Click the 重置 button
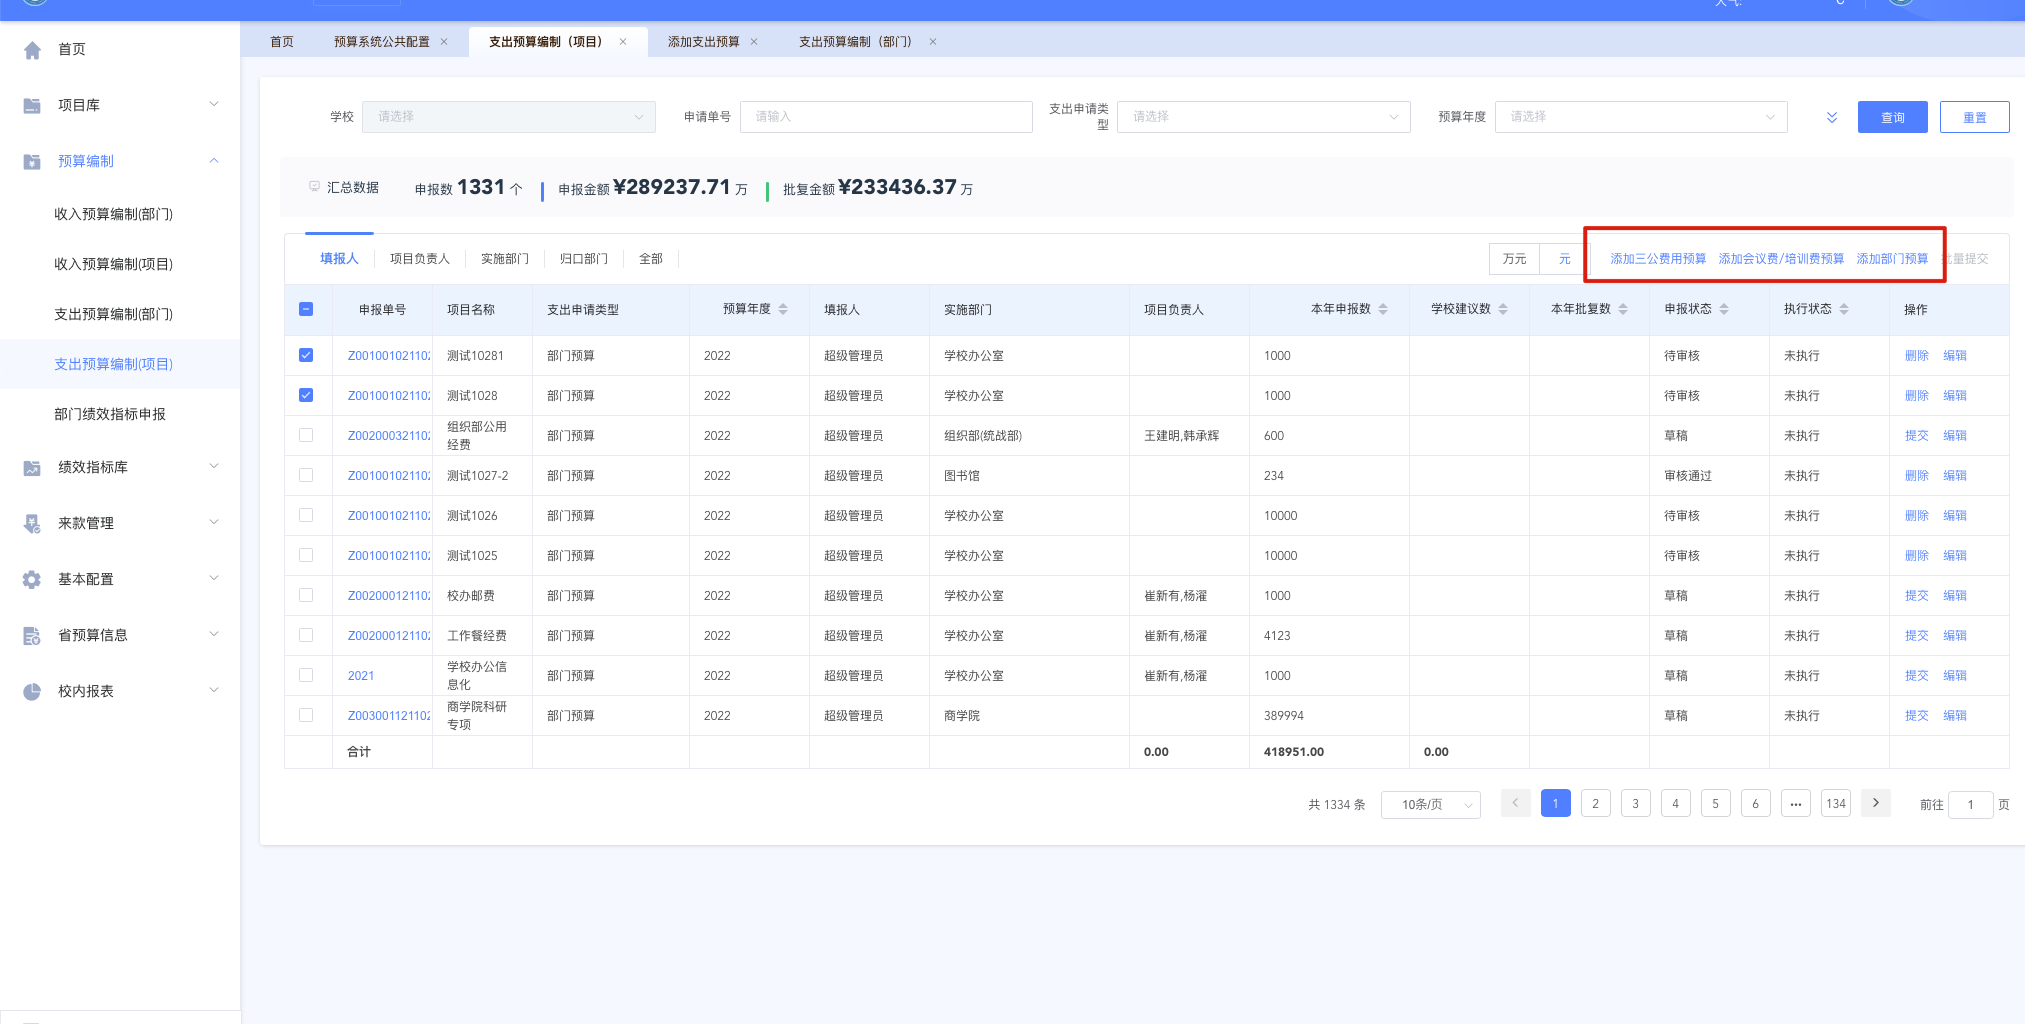The height and width of the screenshot is (1024, 2025). (1975, 118)
